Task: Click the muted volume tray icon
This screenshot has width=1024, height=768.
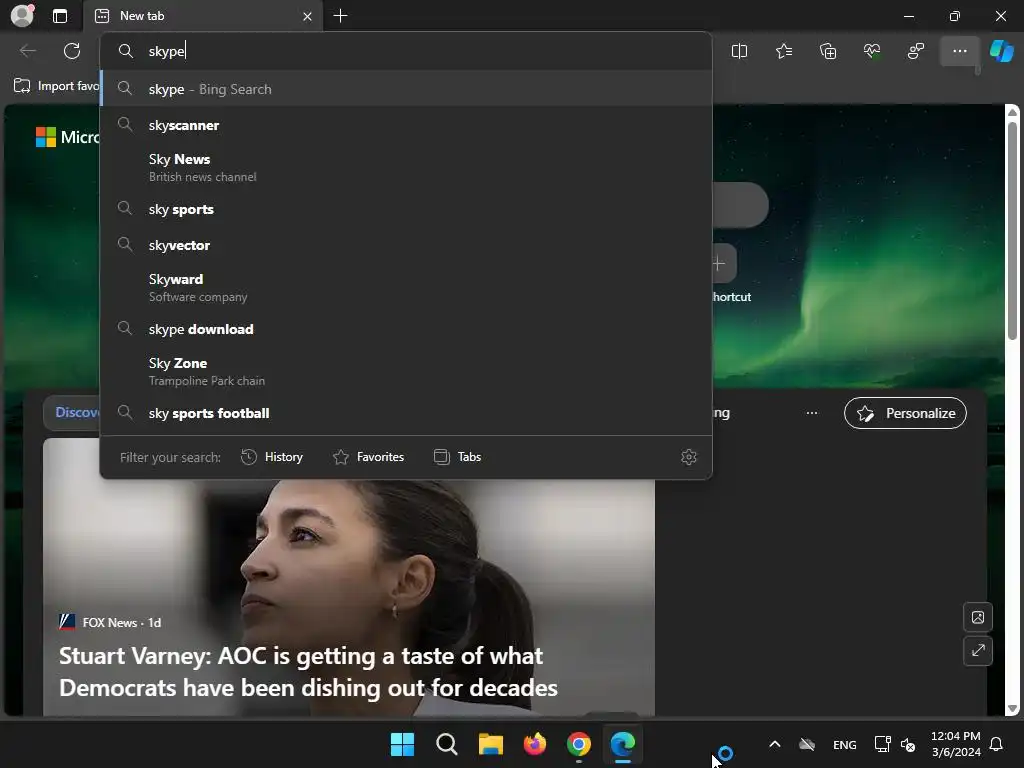Action: (908, 744)
